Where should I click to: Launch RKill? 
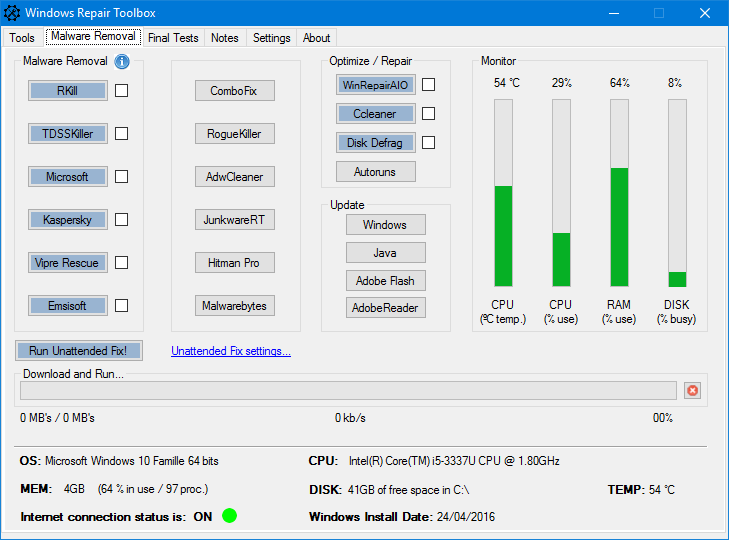click(68, 90)
